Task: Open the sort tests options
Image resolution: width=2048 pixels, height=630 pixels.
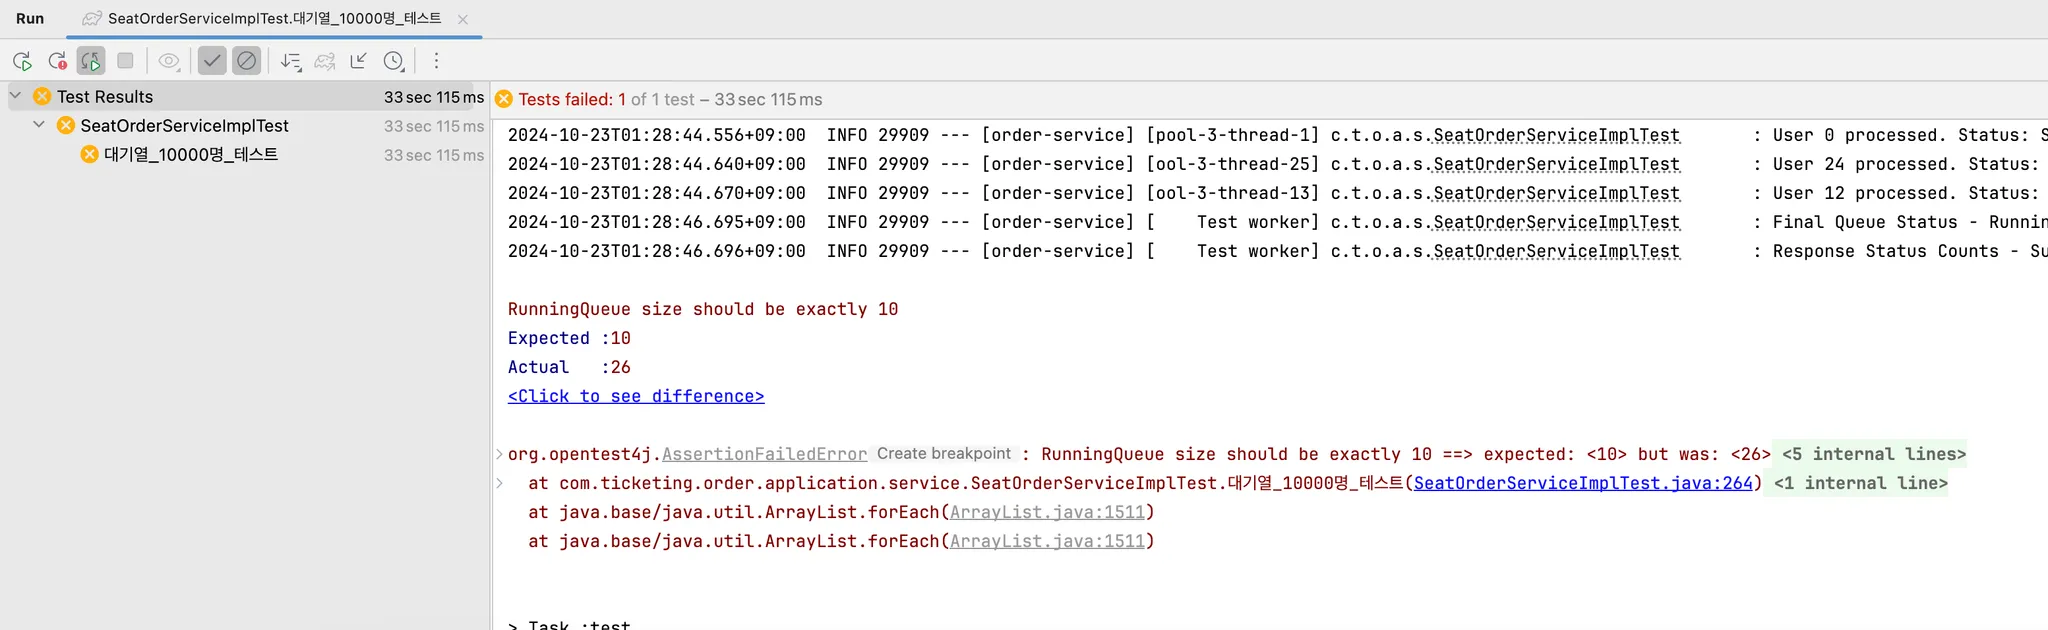Action: (291, 61)
